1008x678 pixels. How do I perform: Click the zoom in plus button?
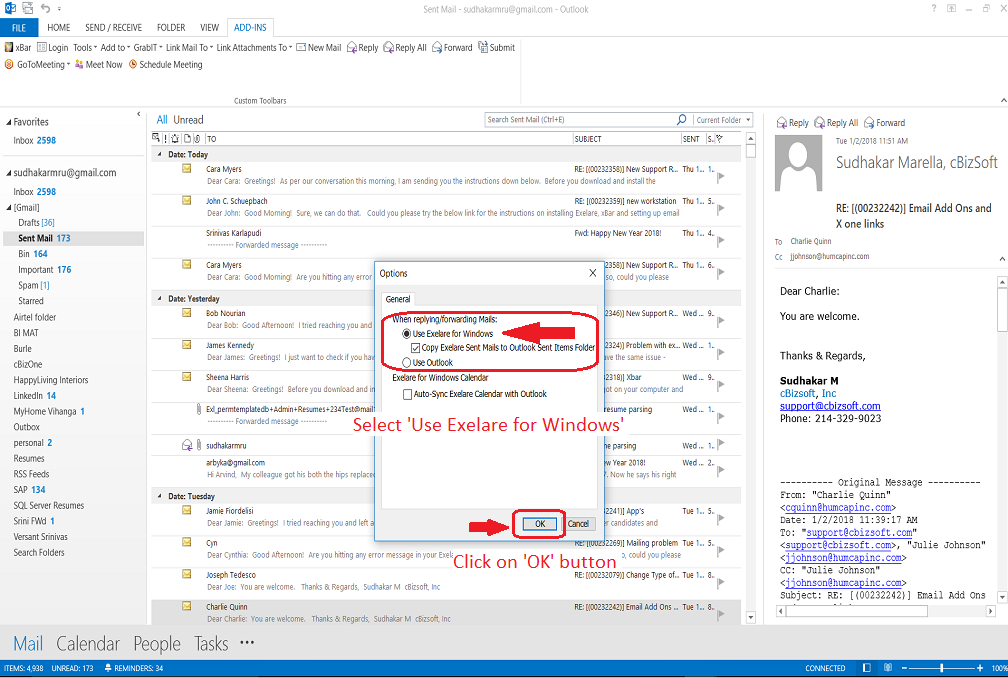point(980,668)
